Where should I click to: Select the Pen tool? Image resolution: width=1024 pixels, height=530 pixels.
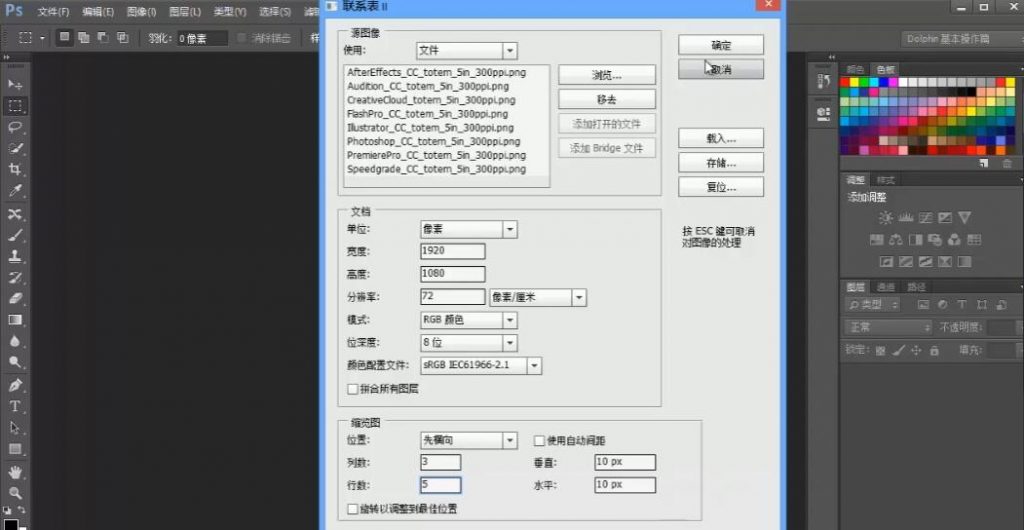(15, 385)
